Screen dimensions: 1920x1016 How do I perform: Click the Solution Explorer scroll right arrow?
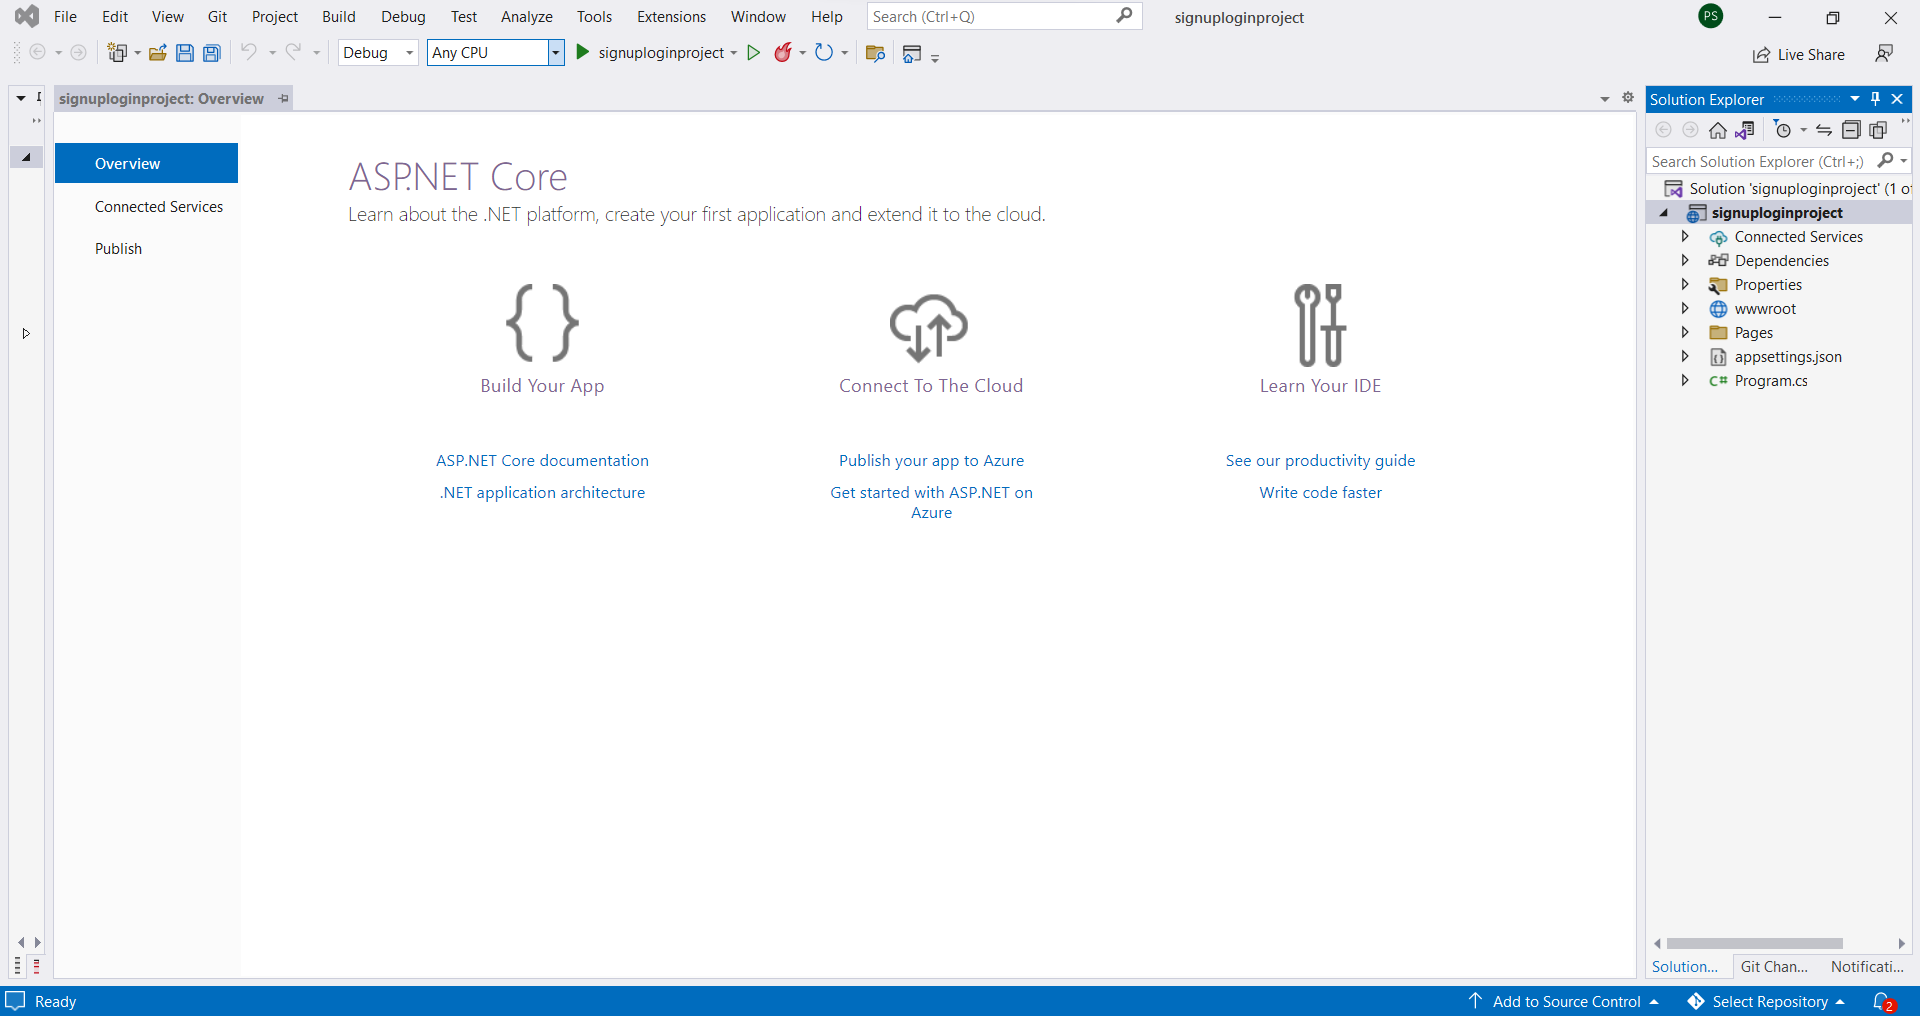pos(1901,943)
